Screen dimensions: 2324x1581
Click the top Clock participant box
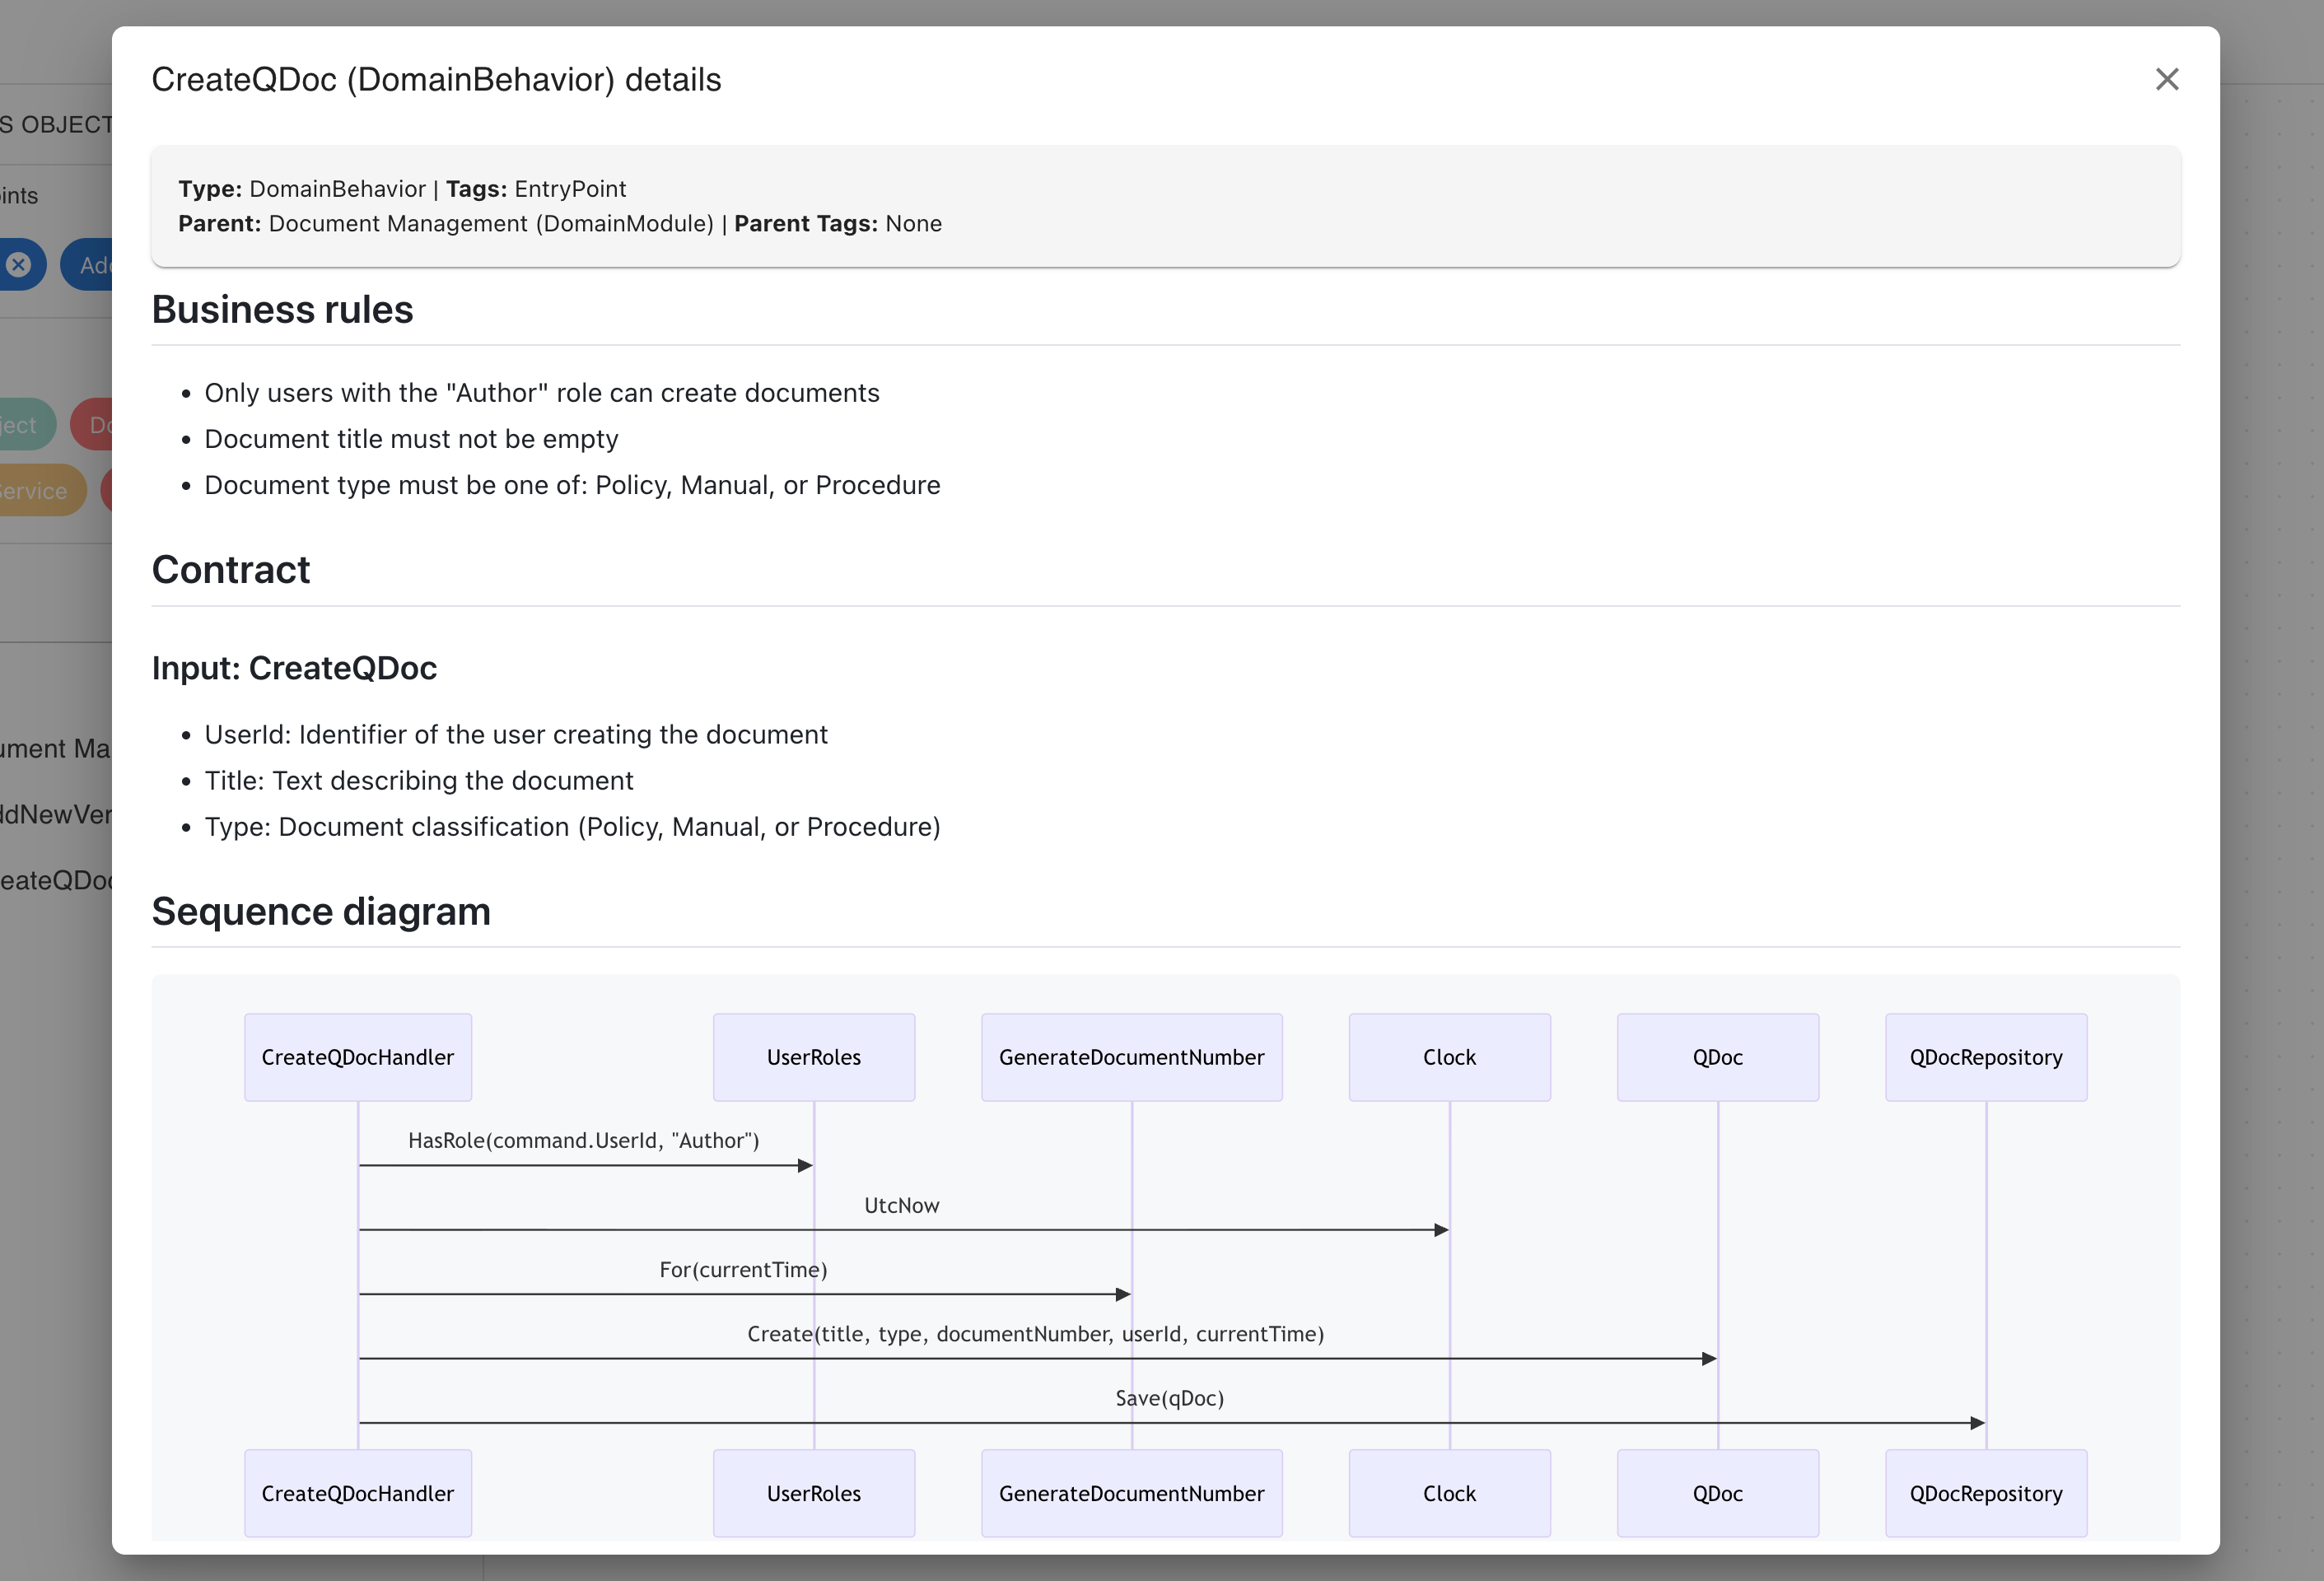(x=1449, y=1057)
